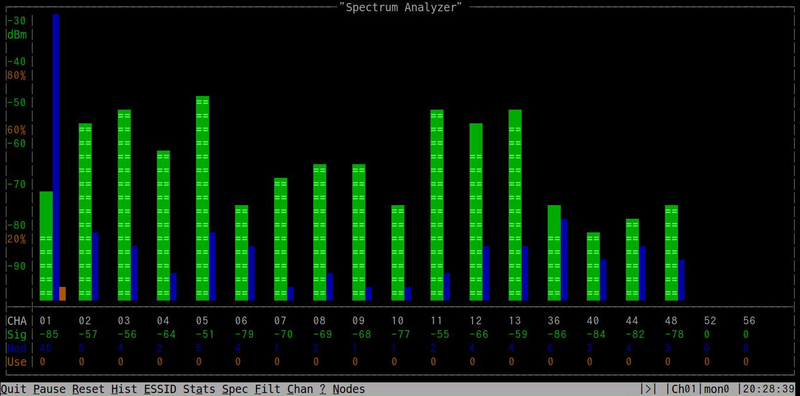Open the Filt filter settings

(x=267, y=389)
